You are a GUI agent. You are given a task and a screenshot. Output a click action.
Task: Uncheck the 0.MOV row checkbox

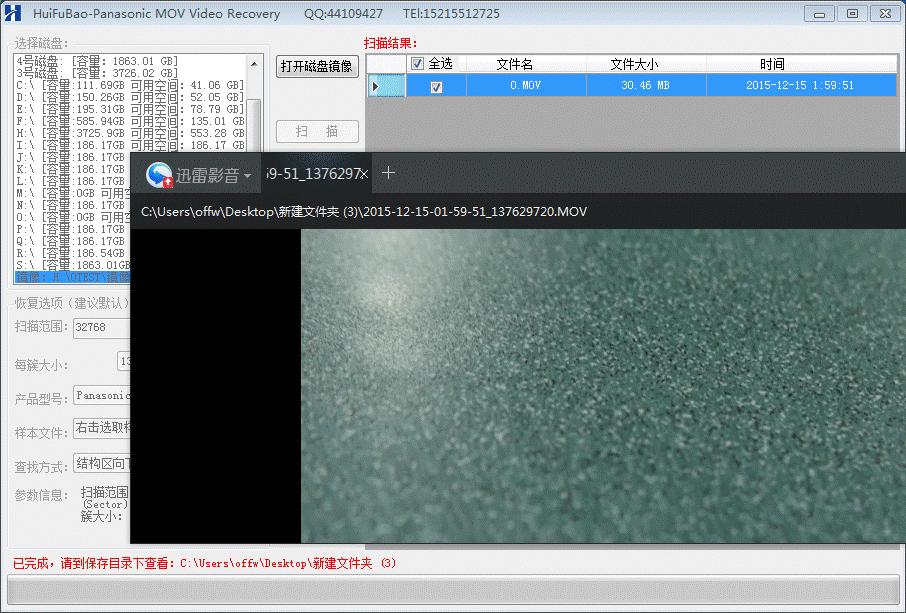point(436,87)
